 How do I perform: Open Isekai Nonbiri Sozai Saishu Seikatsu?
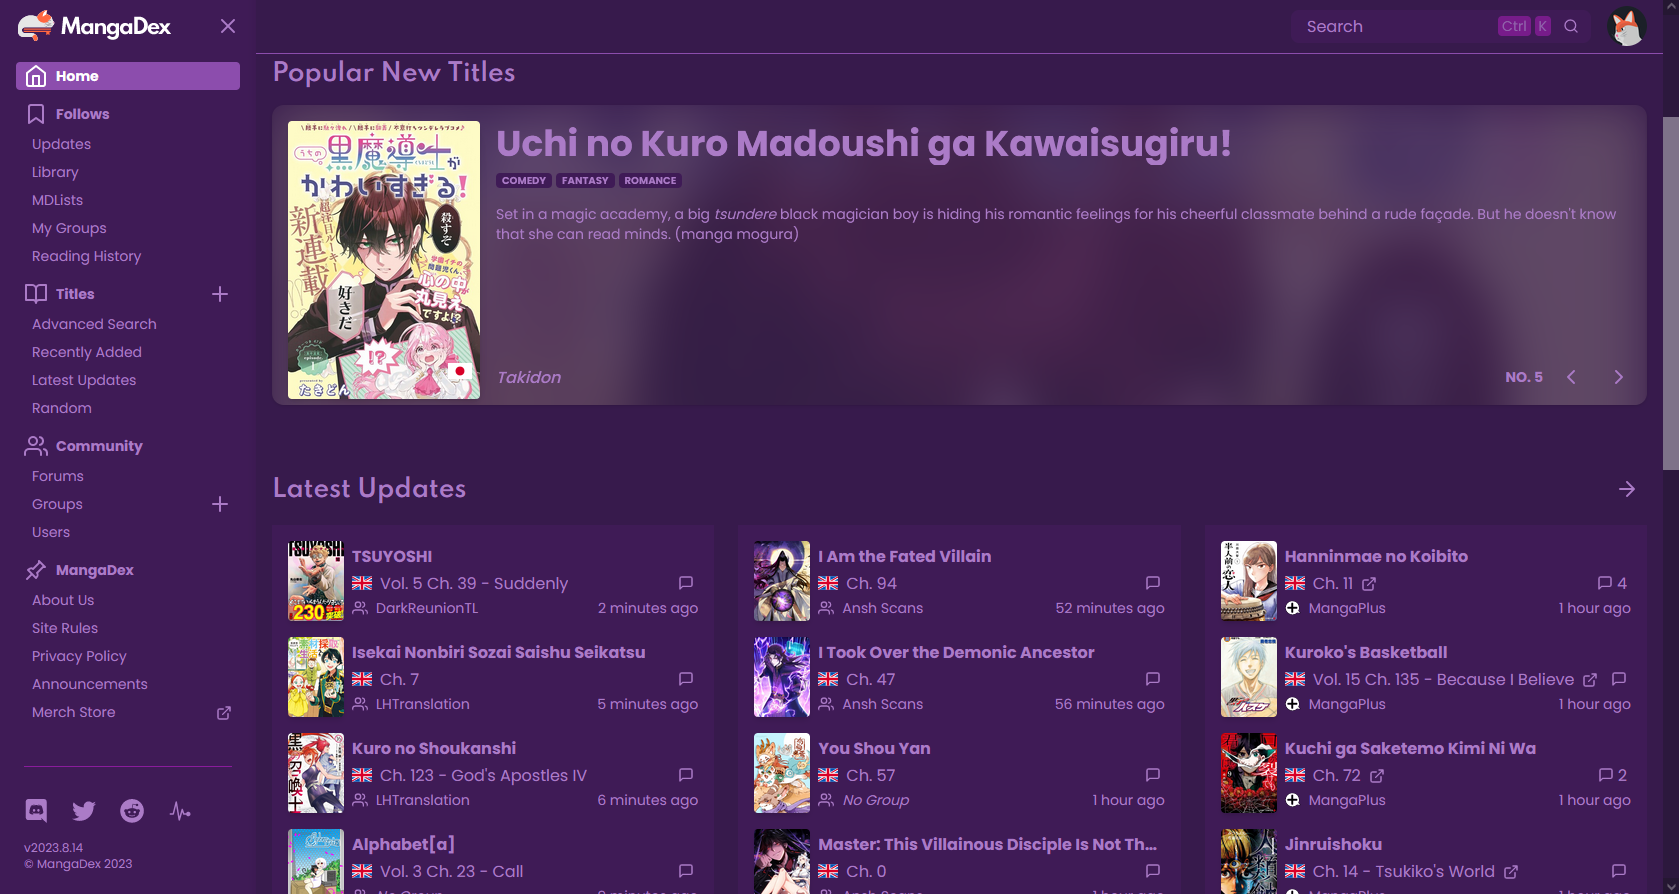499,652
